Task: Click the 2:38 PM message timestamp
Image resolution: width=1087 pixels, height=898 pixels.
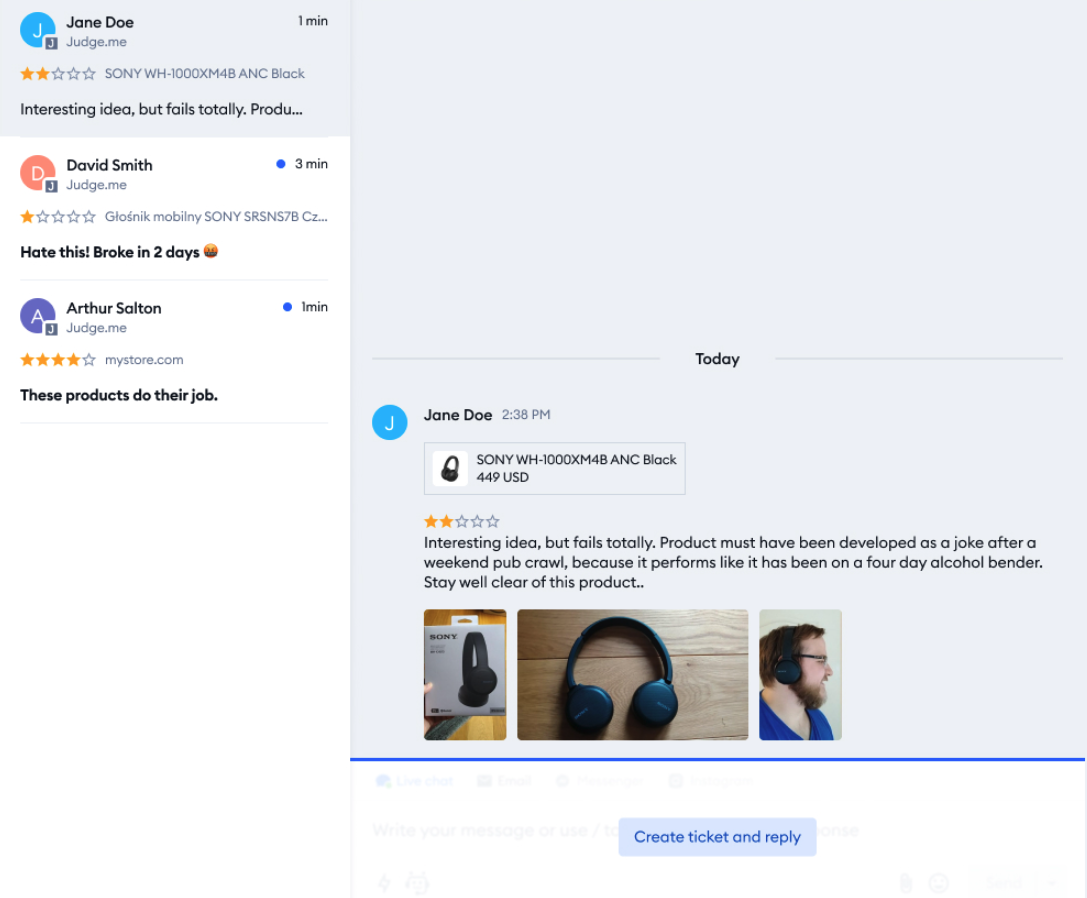Action: tap(526, 415)
